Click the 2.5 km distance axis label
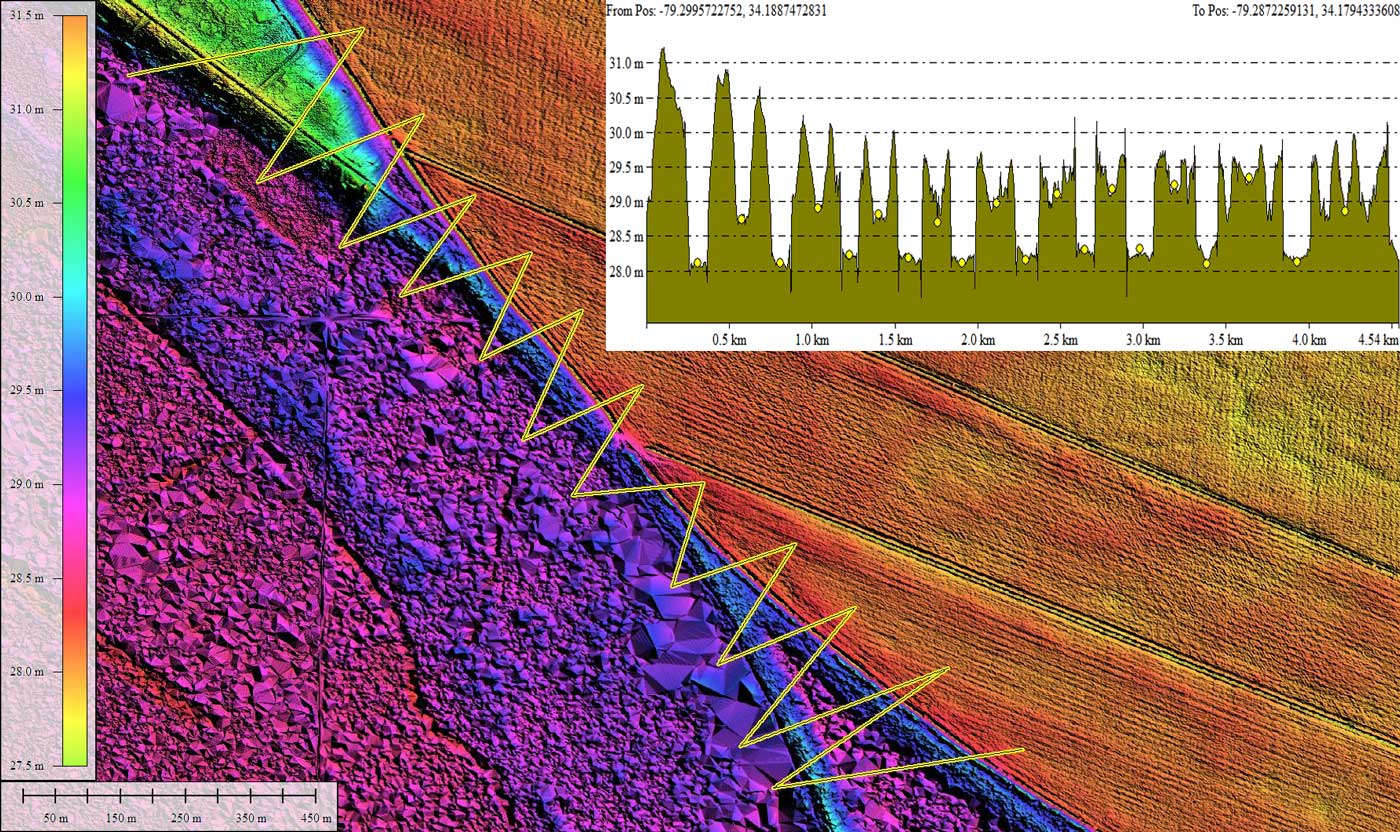This screenshot has width=1400, height=832. point(1059,340)
